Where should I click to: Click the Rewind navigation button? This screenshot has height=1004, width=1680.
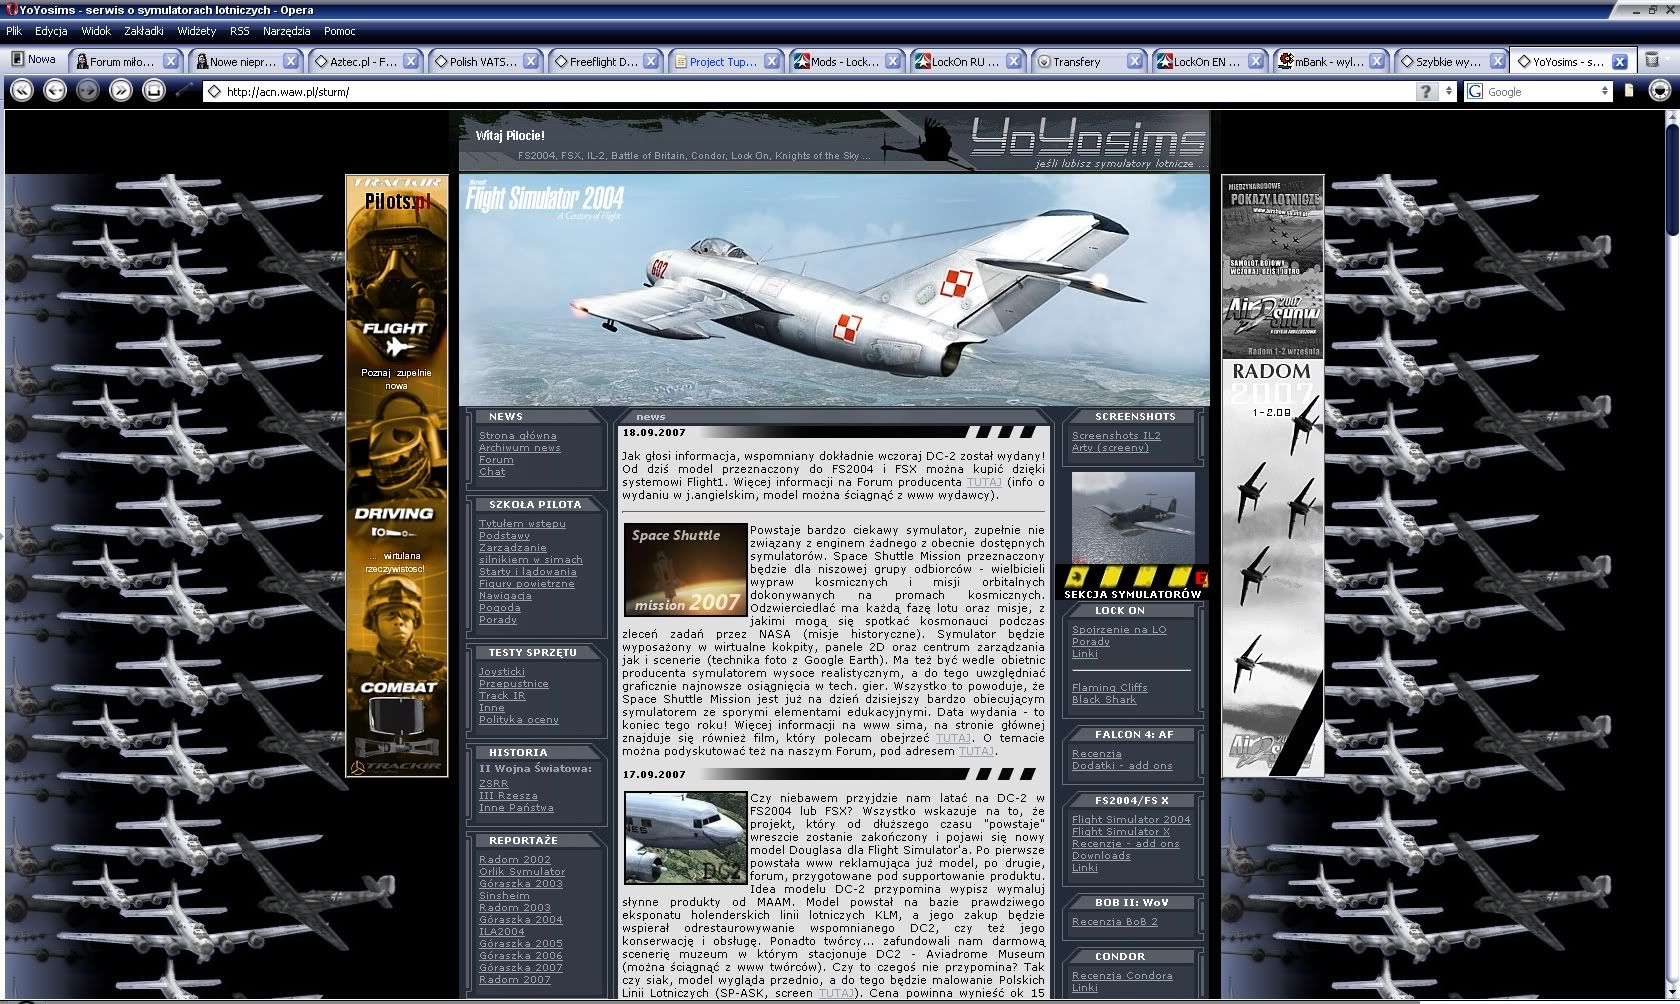point(21,91)
